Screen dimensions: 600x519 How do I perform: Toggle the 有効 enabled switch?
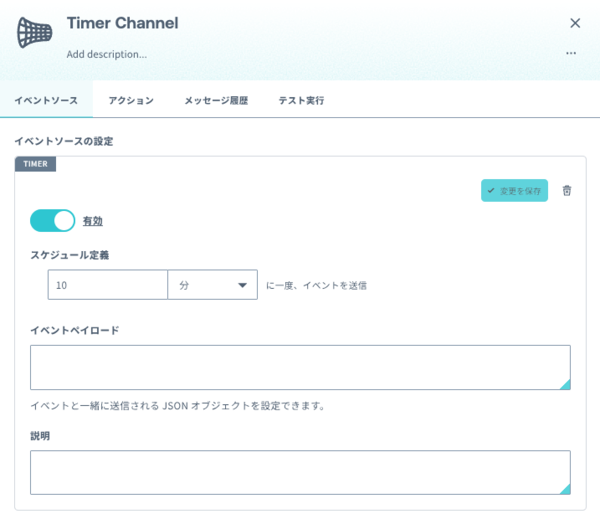pos(52,220)
